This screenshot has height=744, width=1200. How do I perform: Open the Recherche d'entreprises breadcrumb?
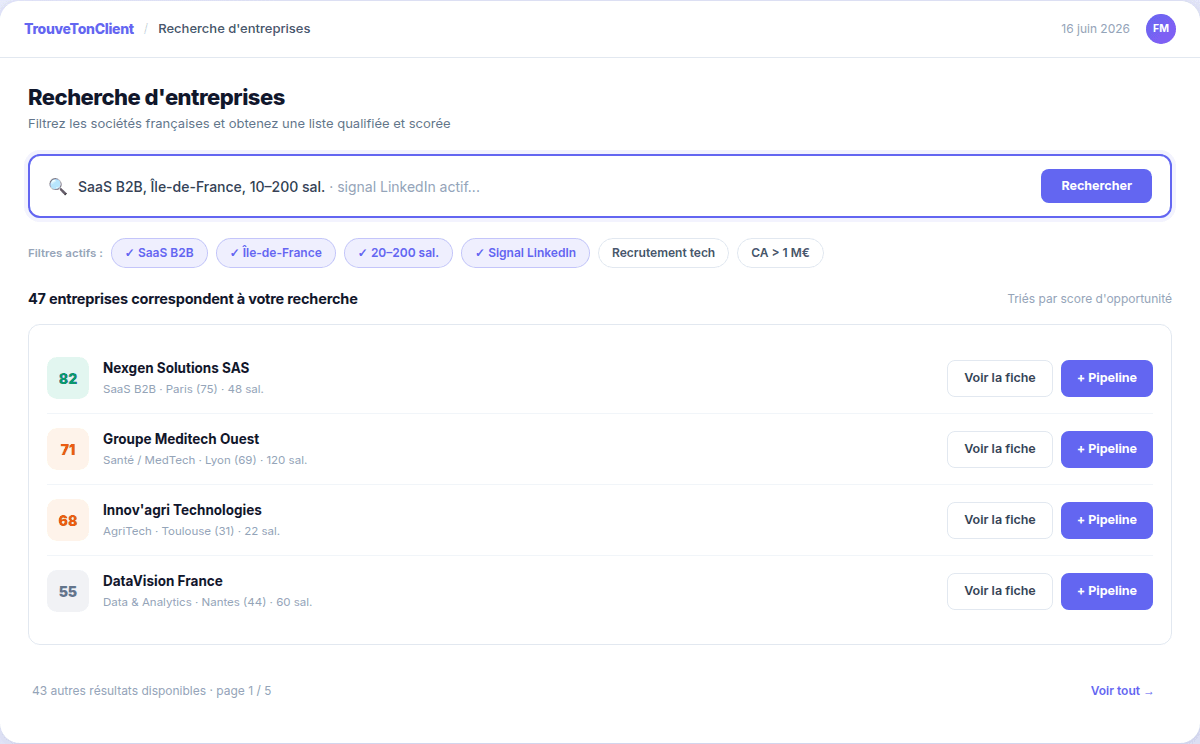pyautogui.click(x=234, y=29)
